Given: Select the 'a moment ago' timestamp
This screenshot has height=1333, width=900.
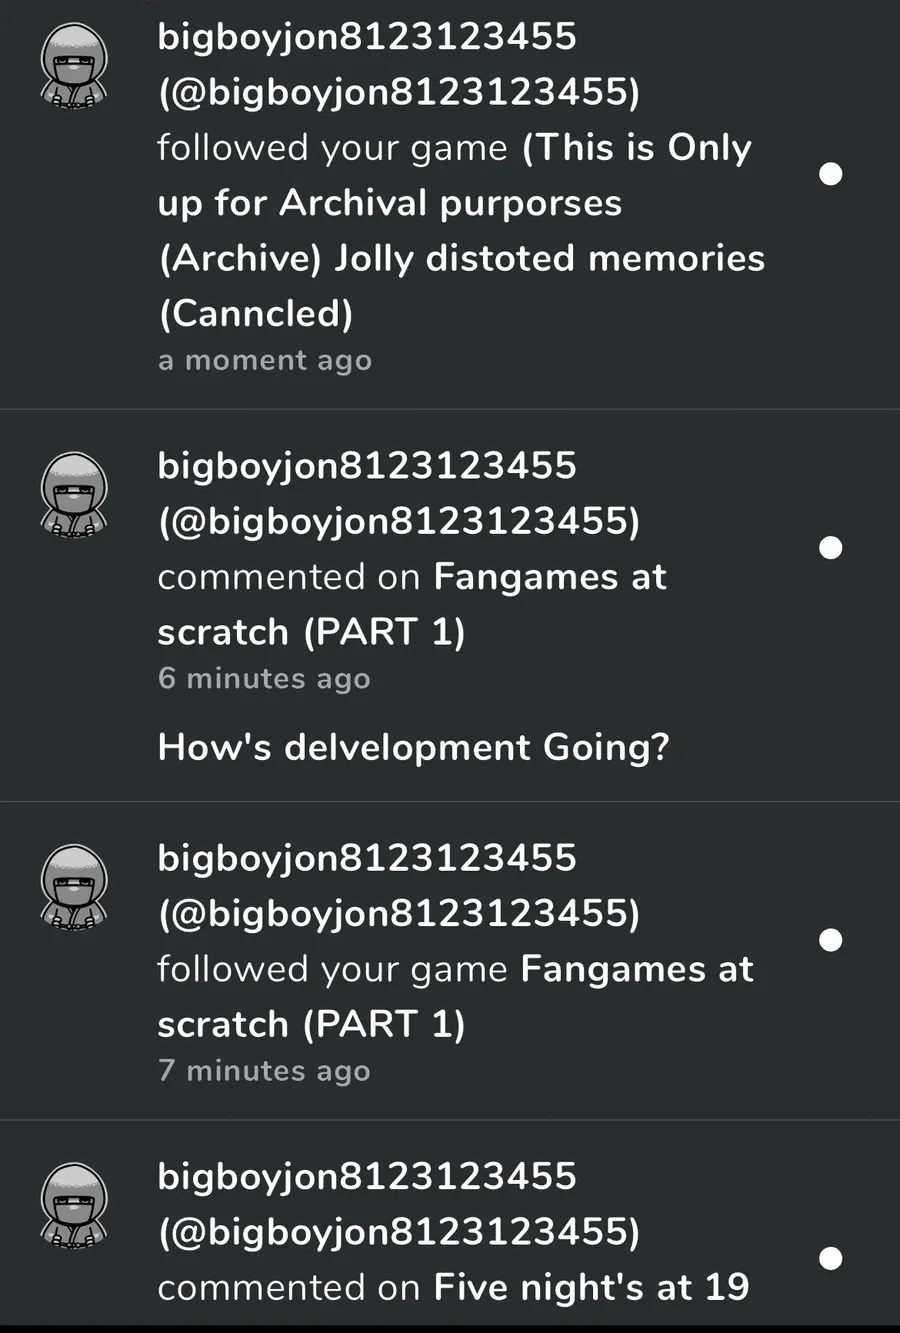Looking at the screenshot, I should 265,360.
